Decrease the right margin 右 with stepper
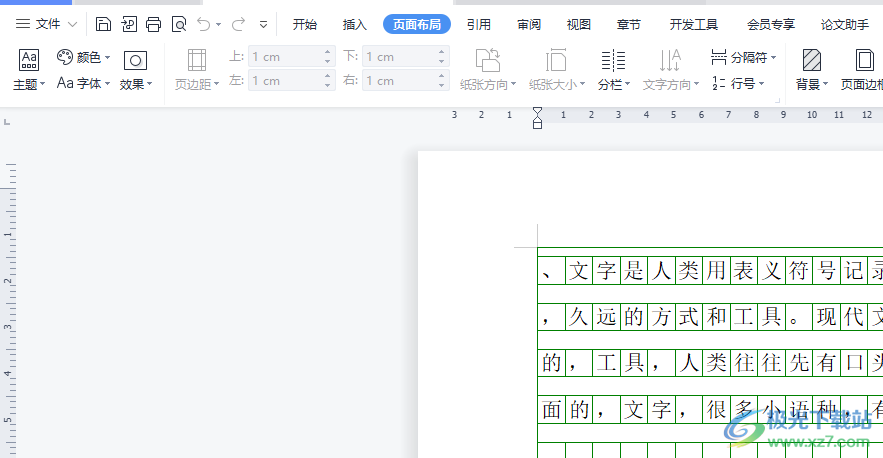 pos(442,86)
